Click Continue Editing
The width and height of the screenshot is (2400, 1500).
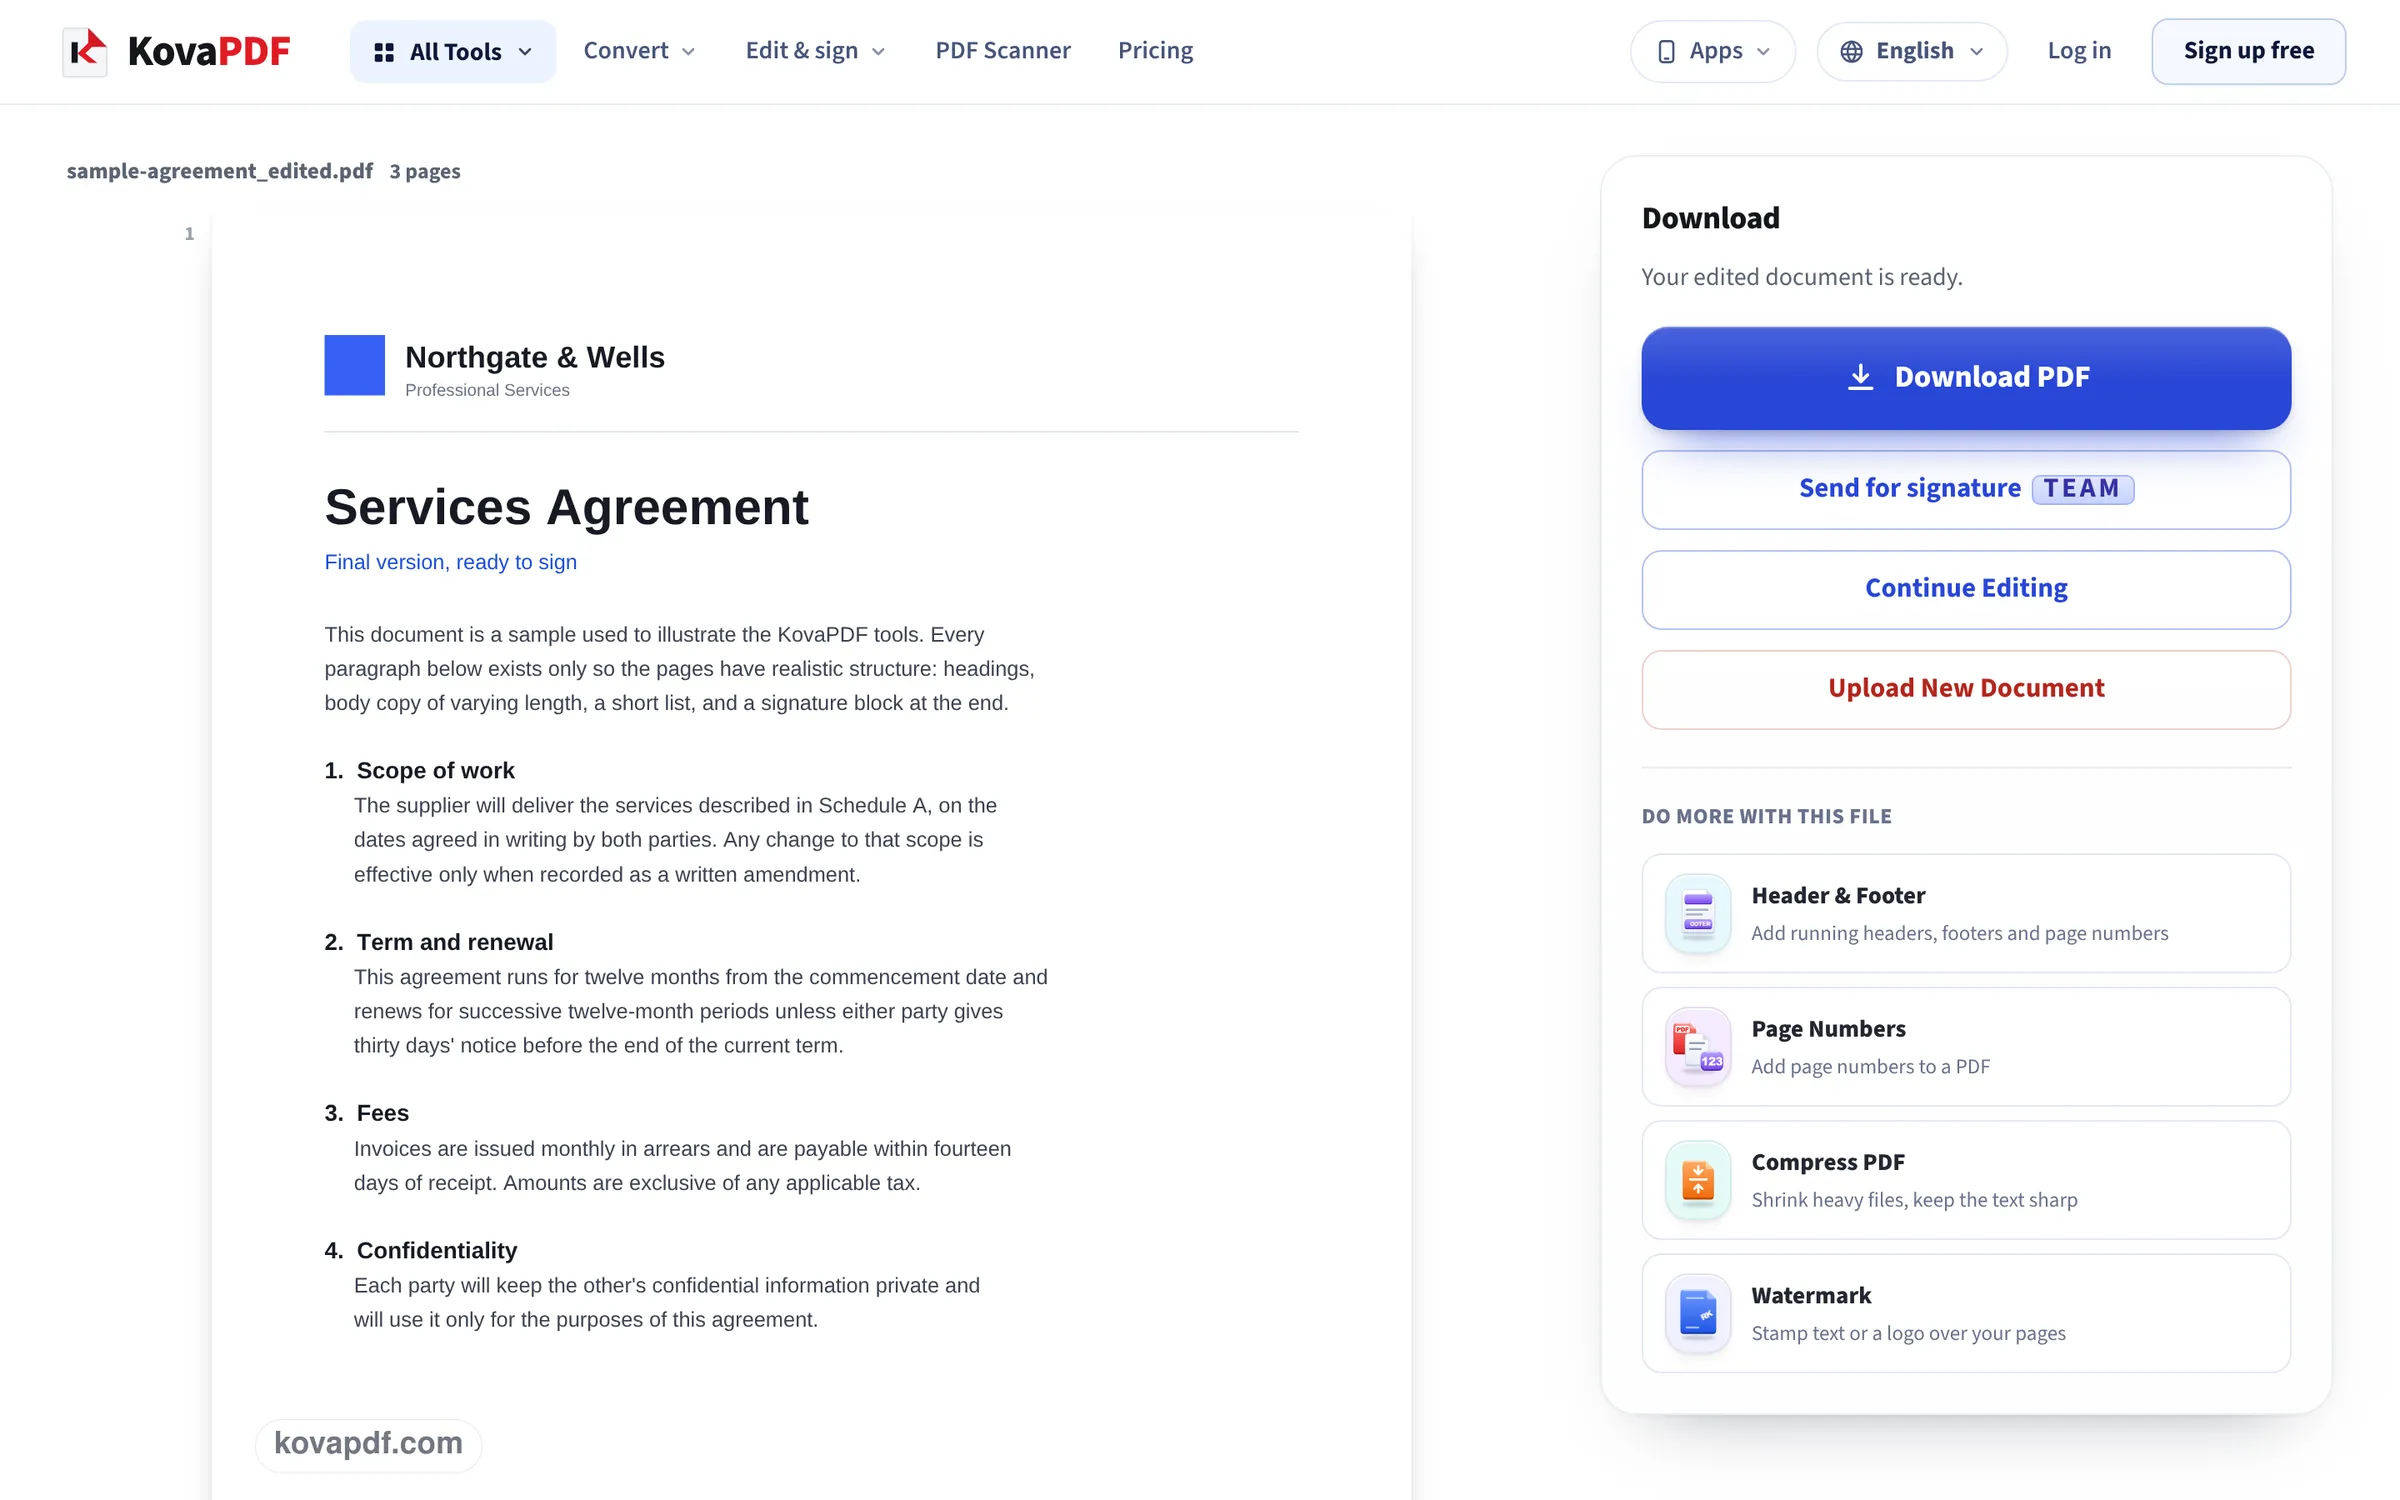[x=1966, y=589]
